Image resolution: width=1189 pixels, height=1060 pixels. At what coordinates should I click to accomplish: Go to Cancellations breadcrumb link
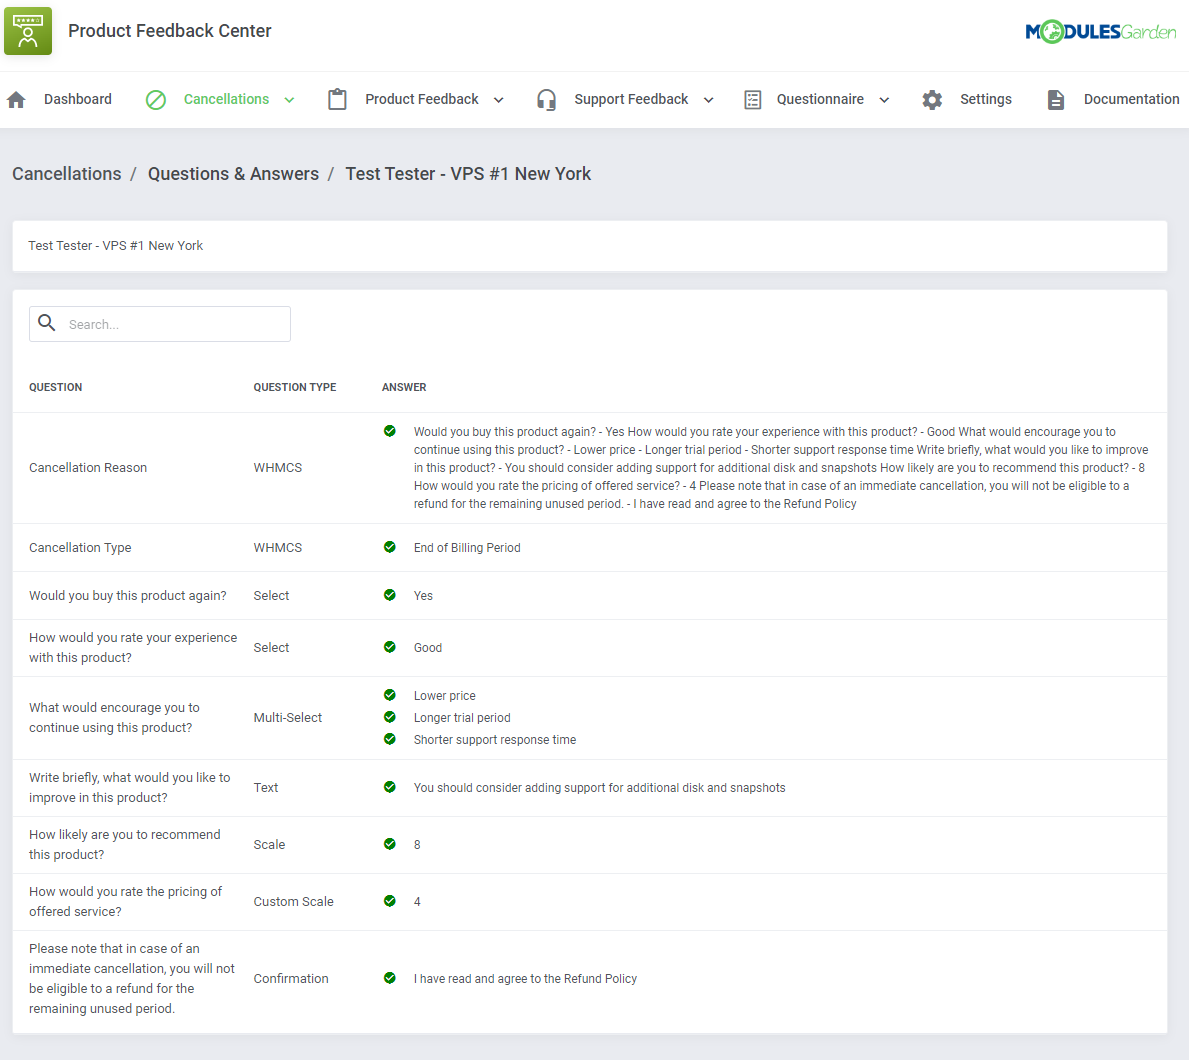click(67, 174)
